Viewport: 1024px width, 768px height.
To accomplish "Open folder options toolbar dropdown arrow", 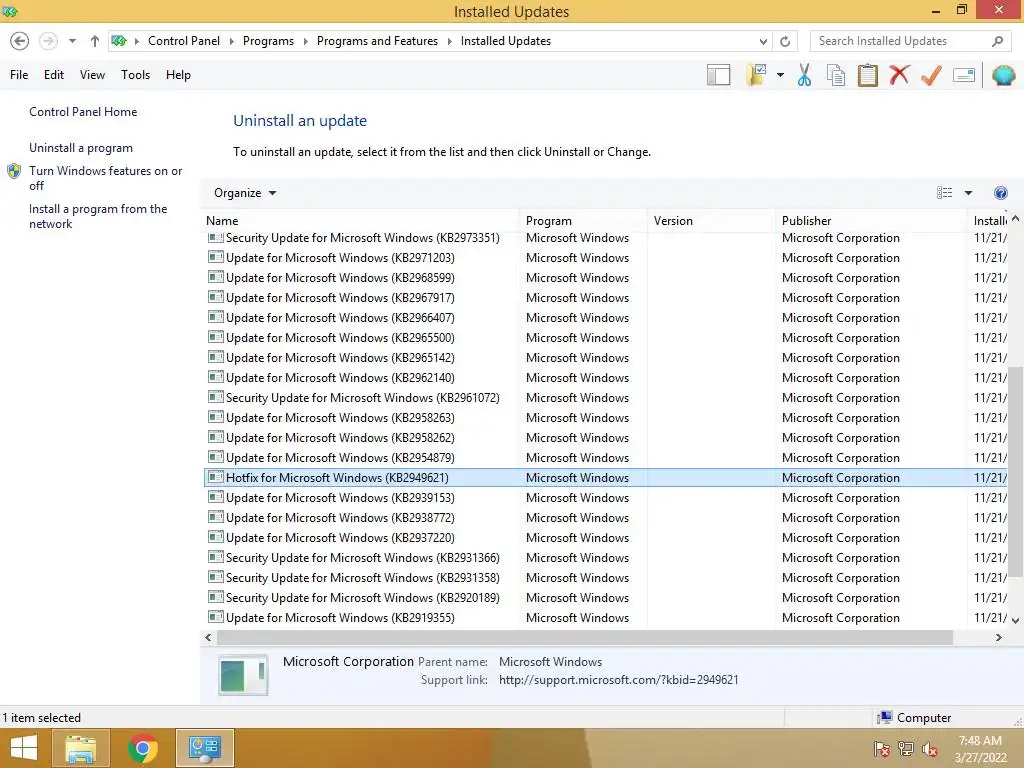I will [780, 75].
